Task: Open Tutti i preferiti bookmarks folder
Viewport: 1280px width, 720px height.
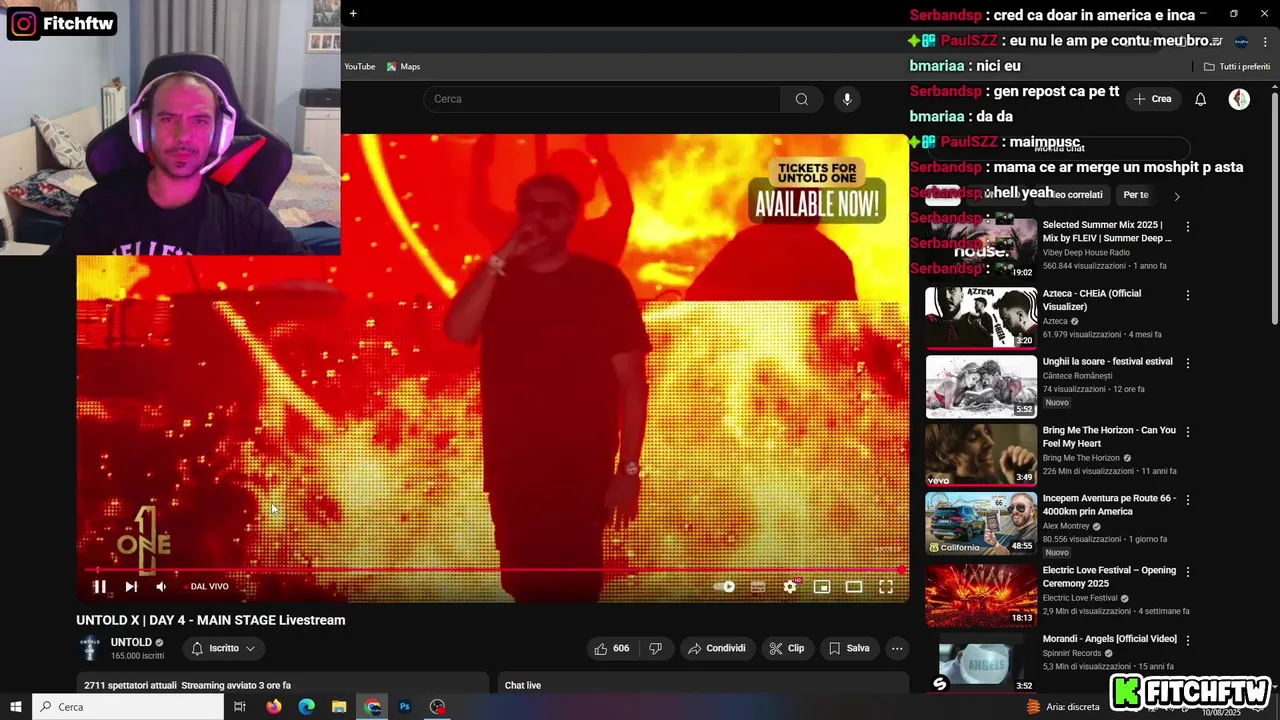Action: [1237, 67]
